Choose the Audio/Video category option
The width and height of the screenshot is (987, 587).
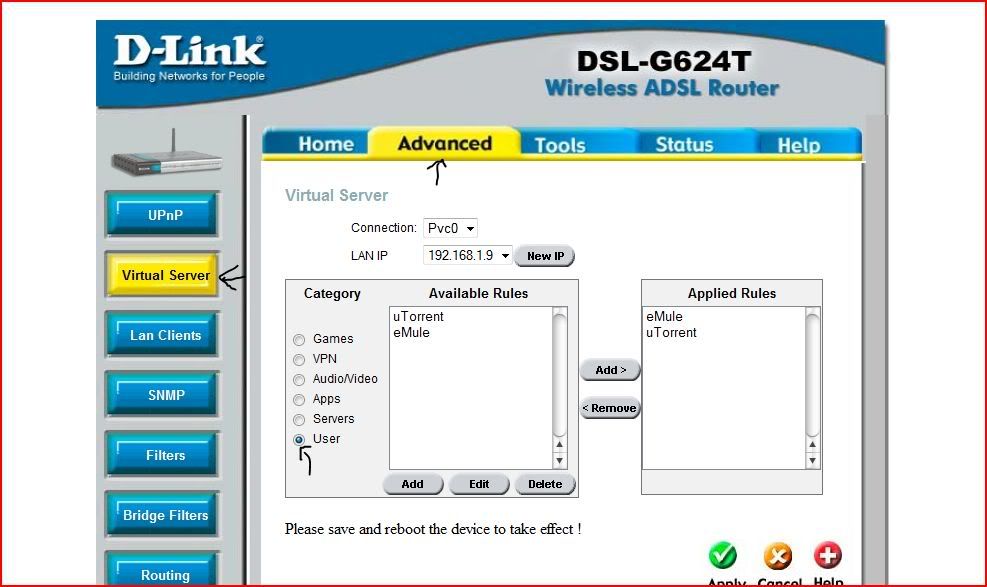(299, 380)
